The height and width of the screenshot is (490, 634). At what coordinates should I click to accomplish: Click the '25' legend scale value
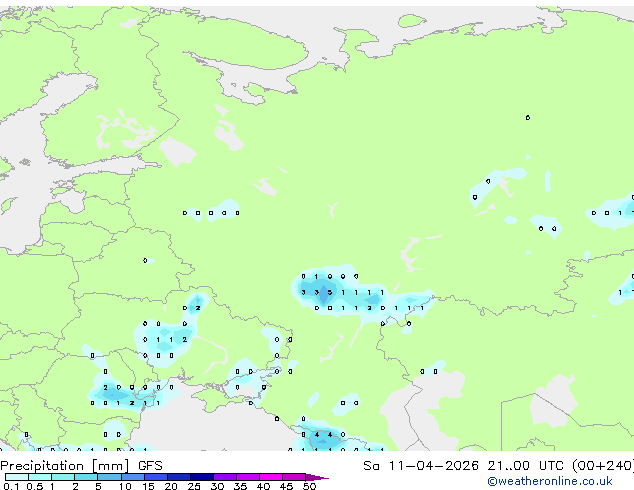tap(194, 486)
